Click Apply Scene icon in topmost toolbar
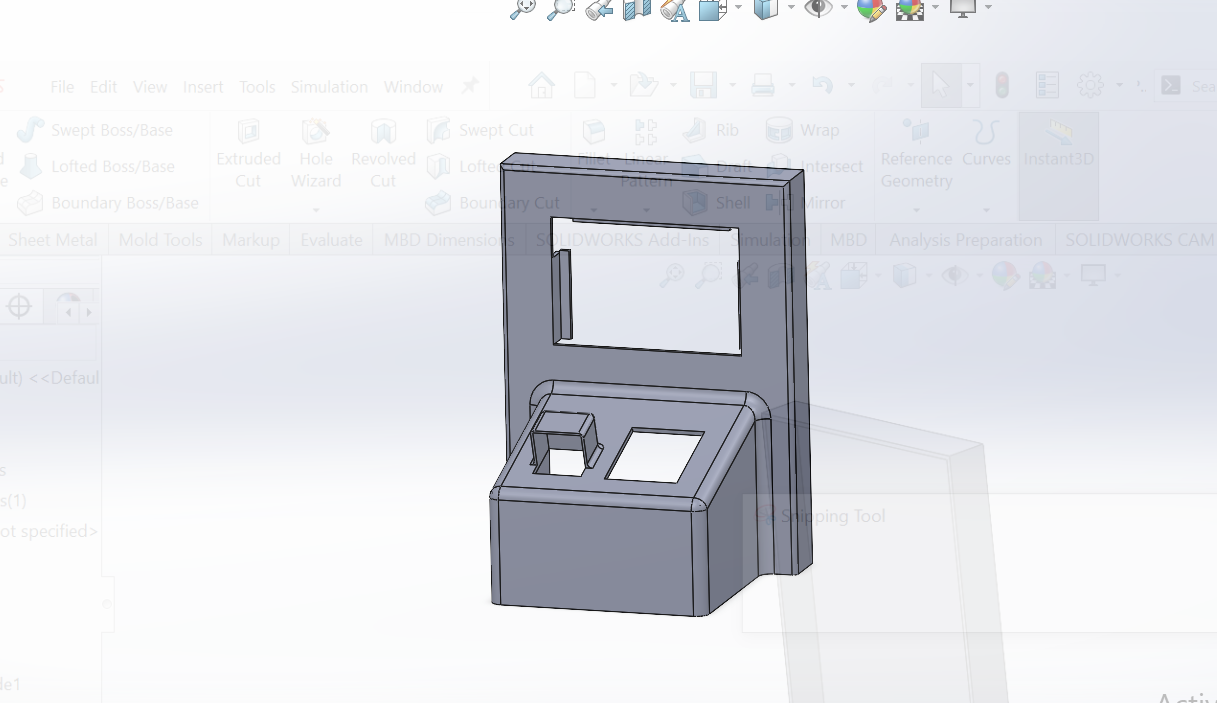1217x703 pixels. [x=910, y=9]
